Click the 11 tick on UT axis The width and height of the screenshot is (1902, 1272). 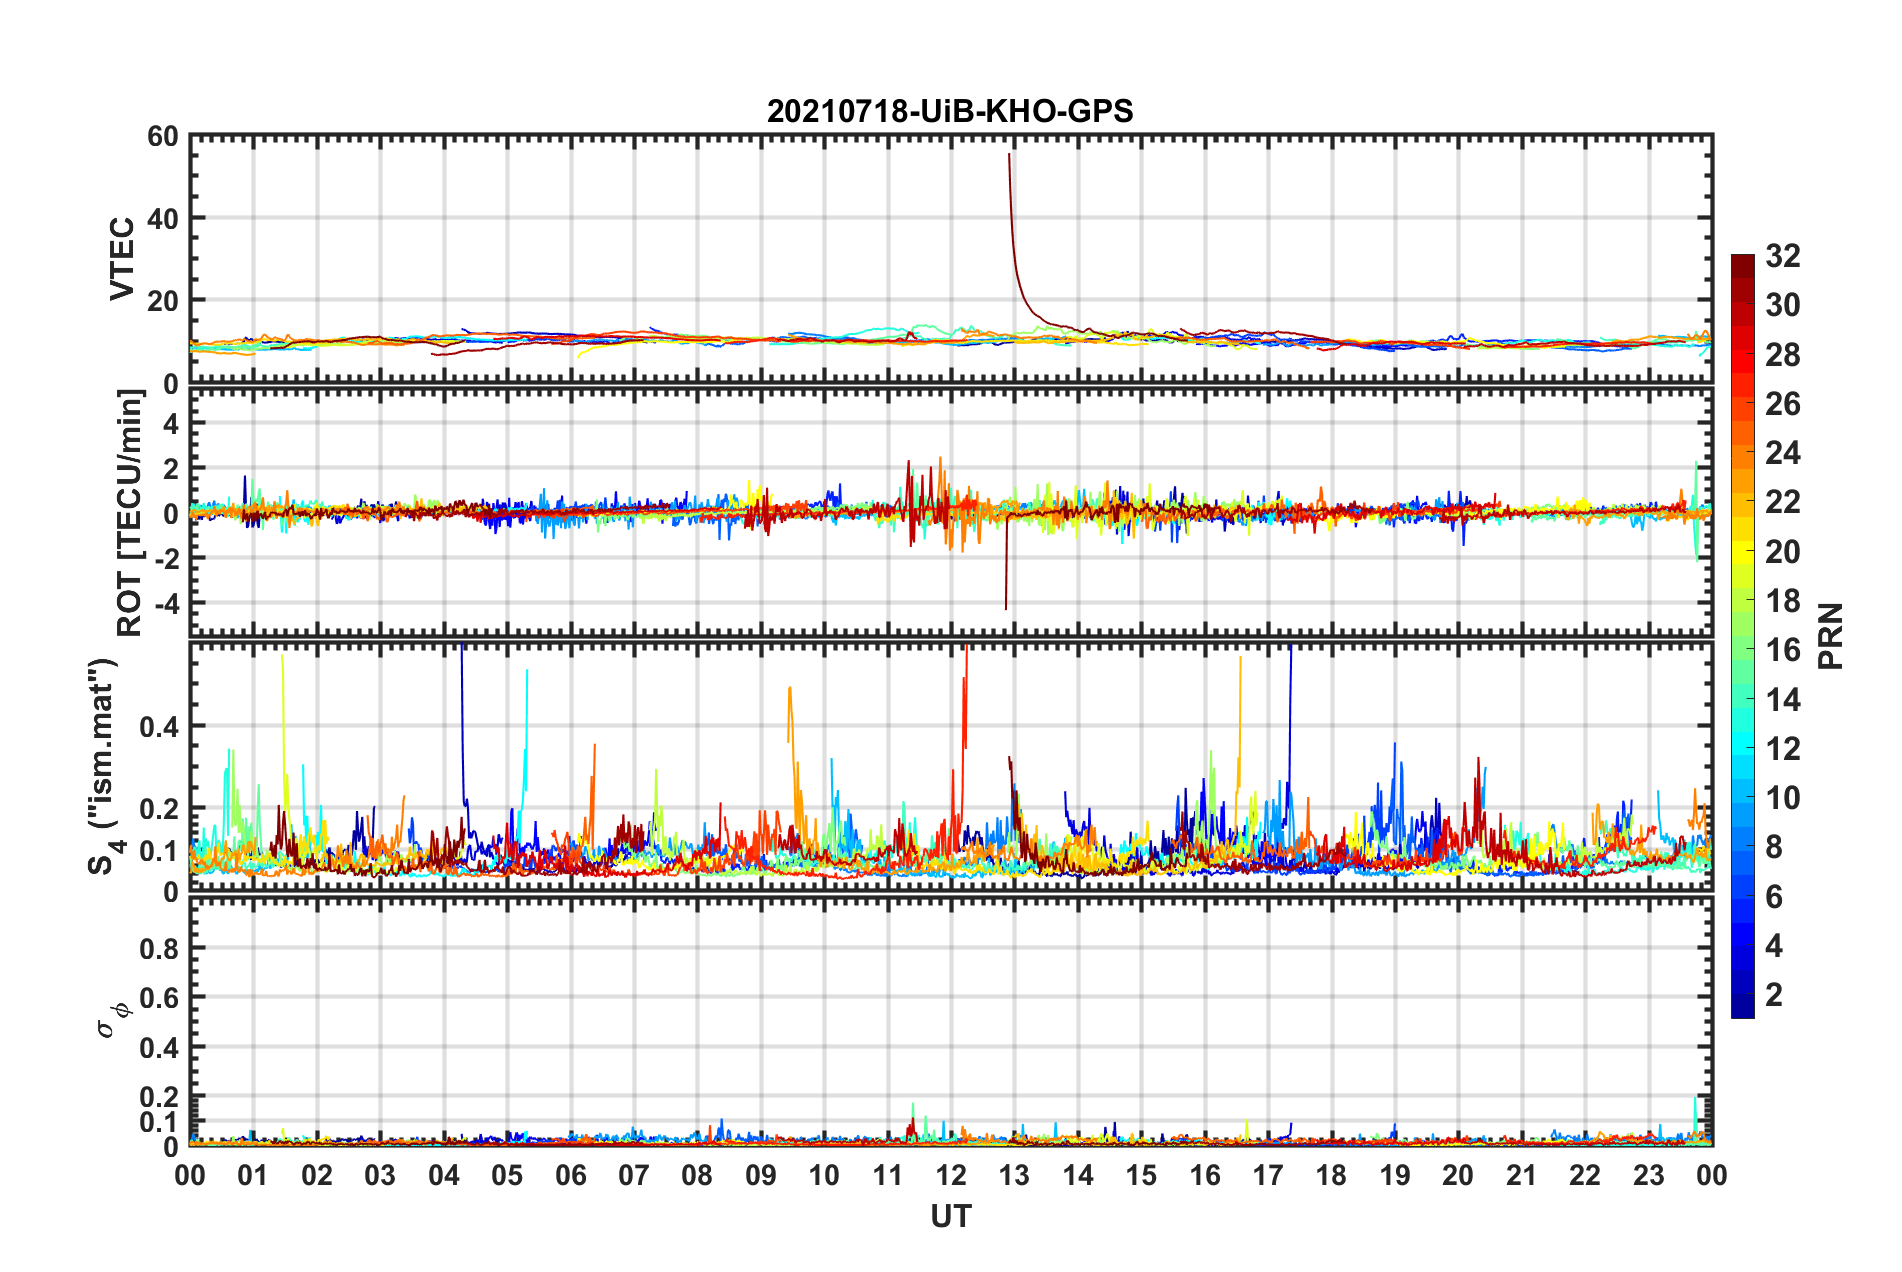(888, 1175)
